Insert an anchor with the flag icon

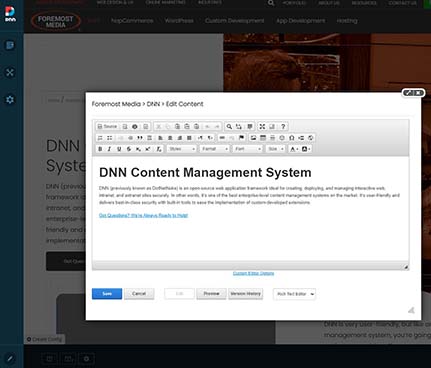click(242, 138)
